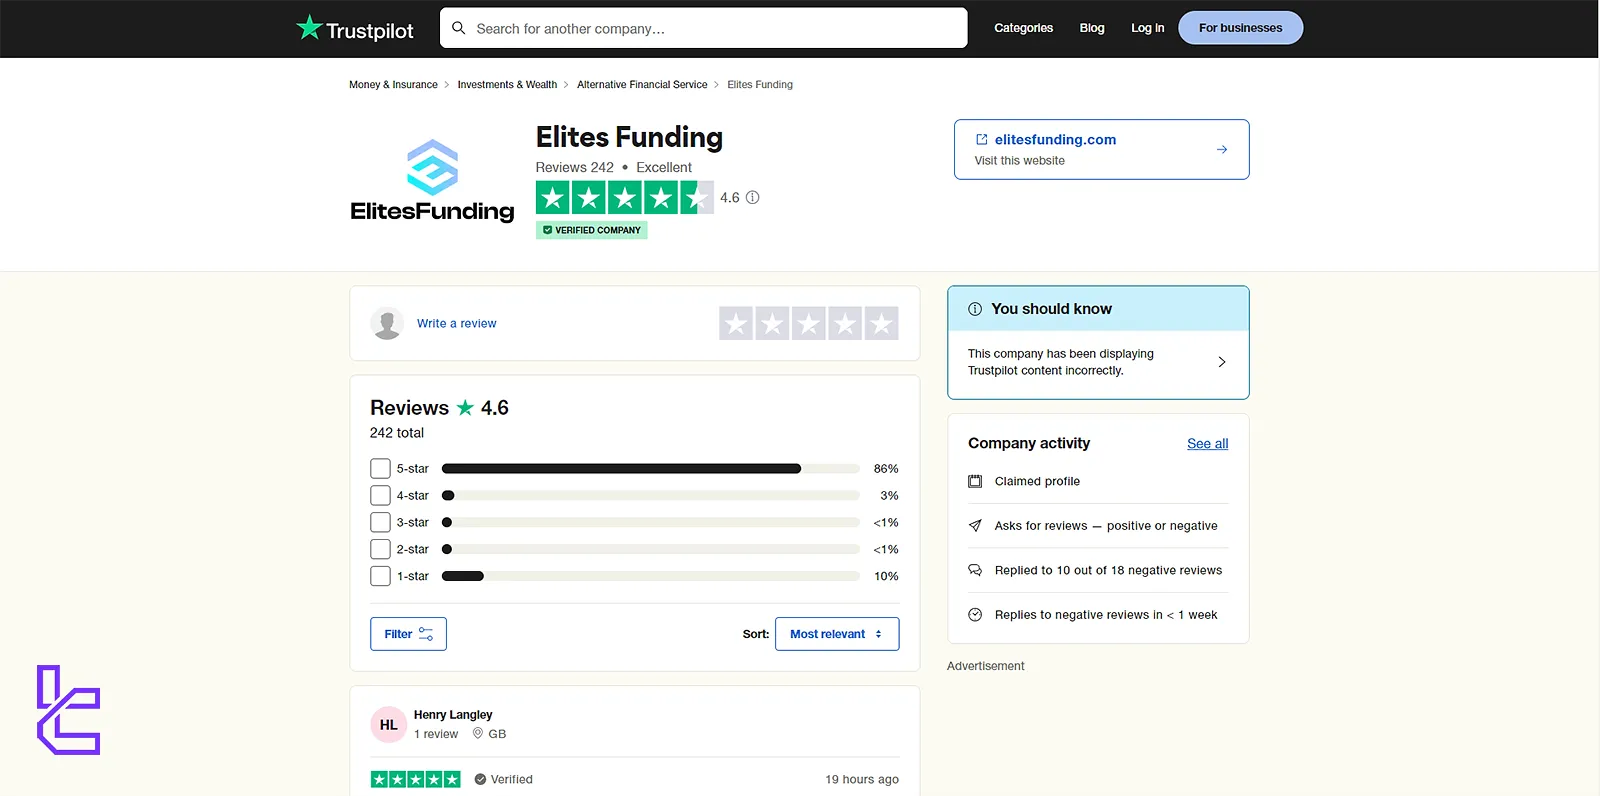The image size is (1600, 796).
Task: Tick the 1-star filter checkbox
Action: (x=380, y=576)
